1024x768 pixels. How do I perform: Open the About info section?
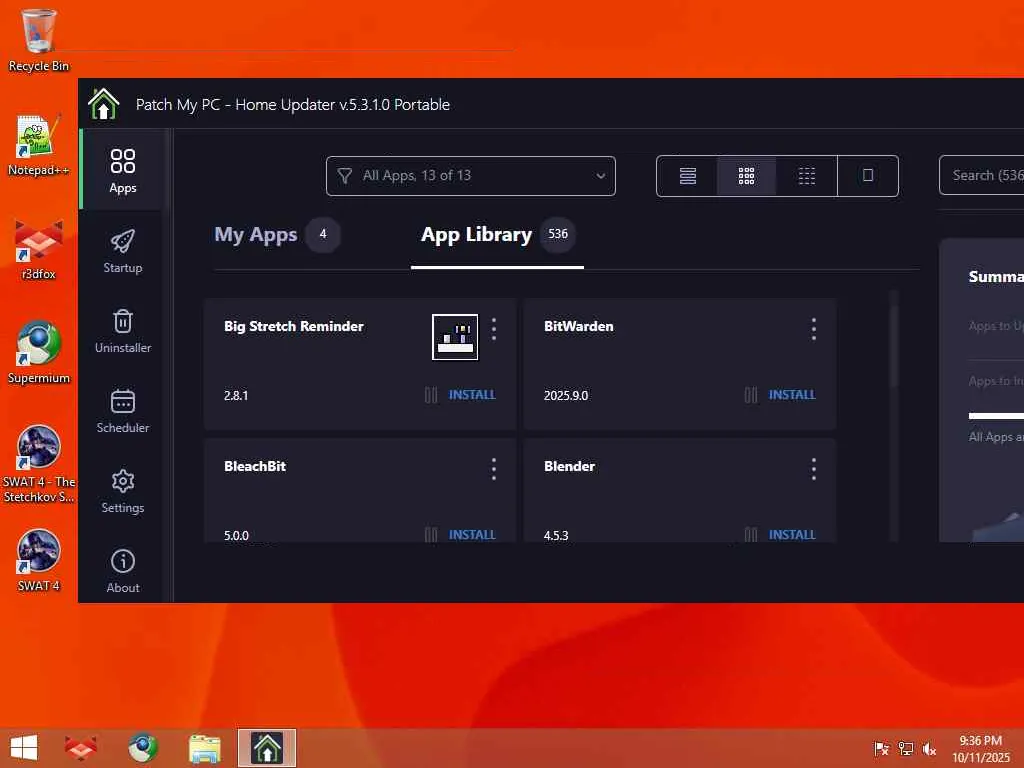(123, 571)
